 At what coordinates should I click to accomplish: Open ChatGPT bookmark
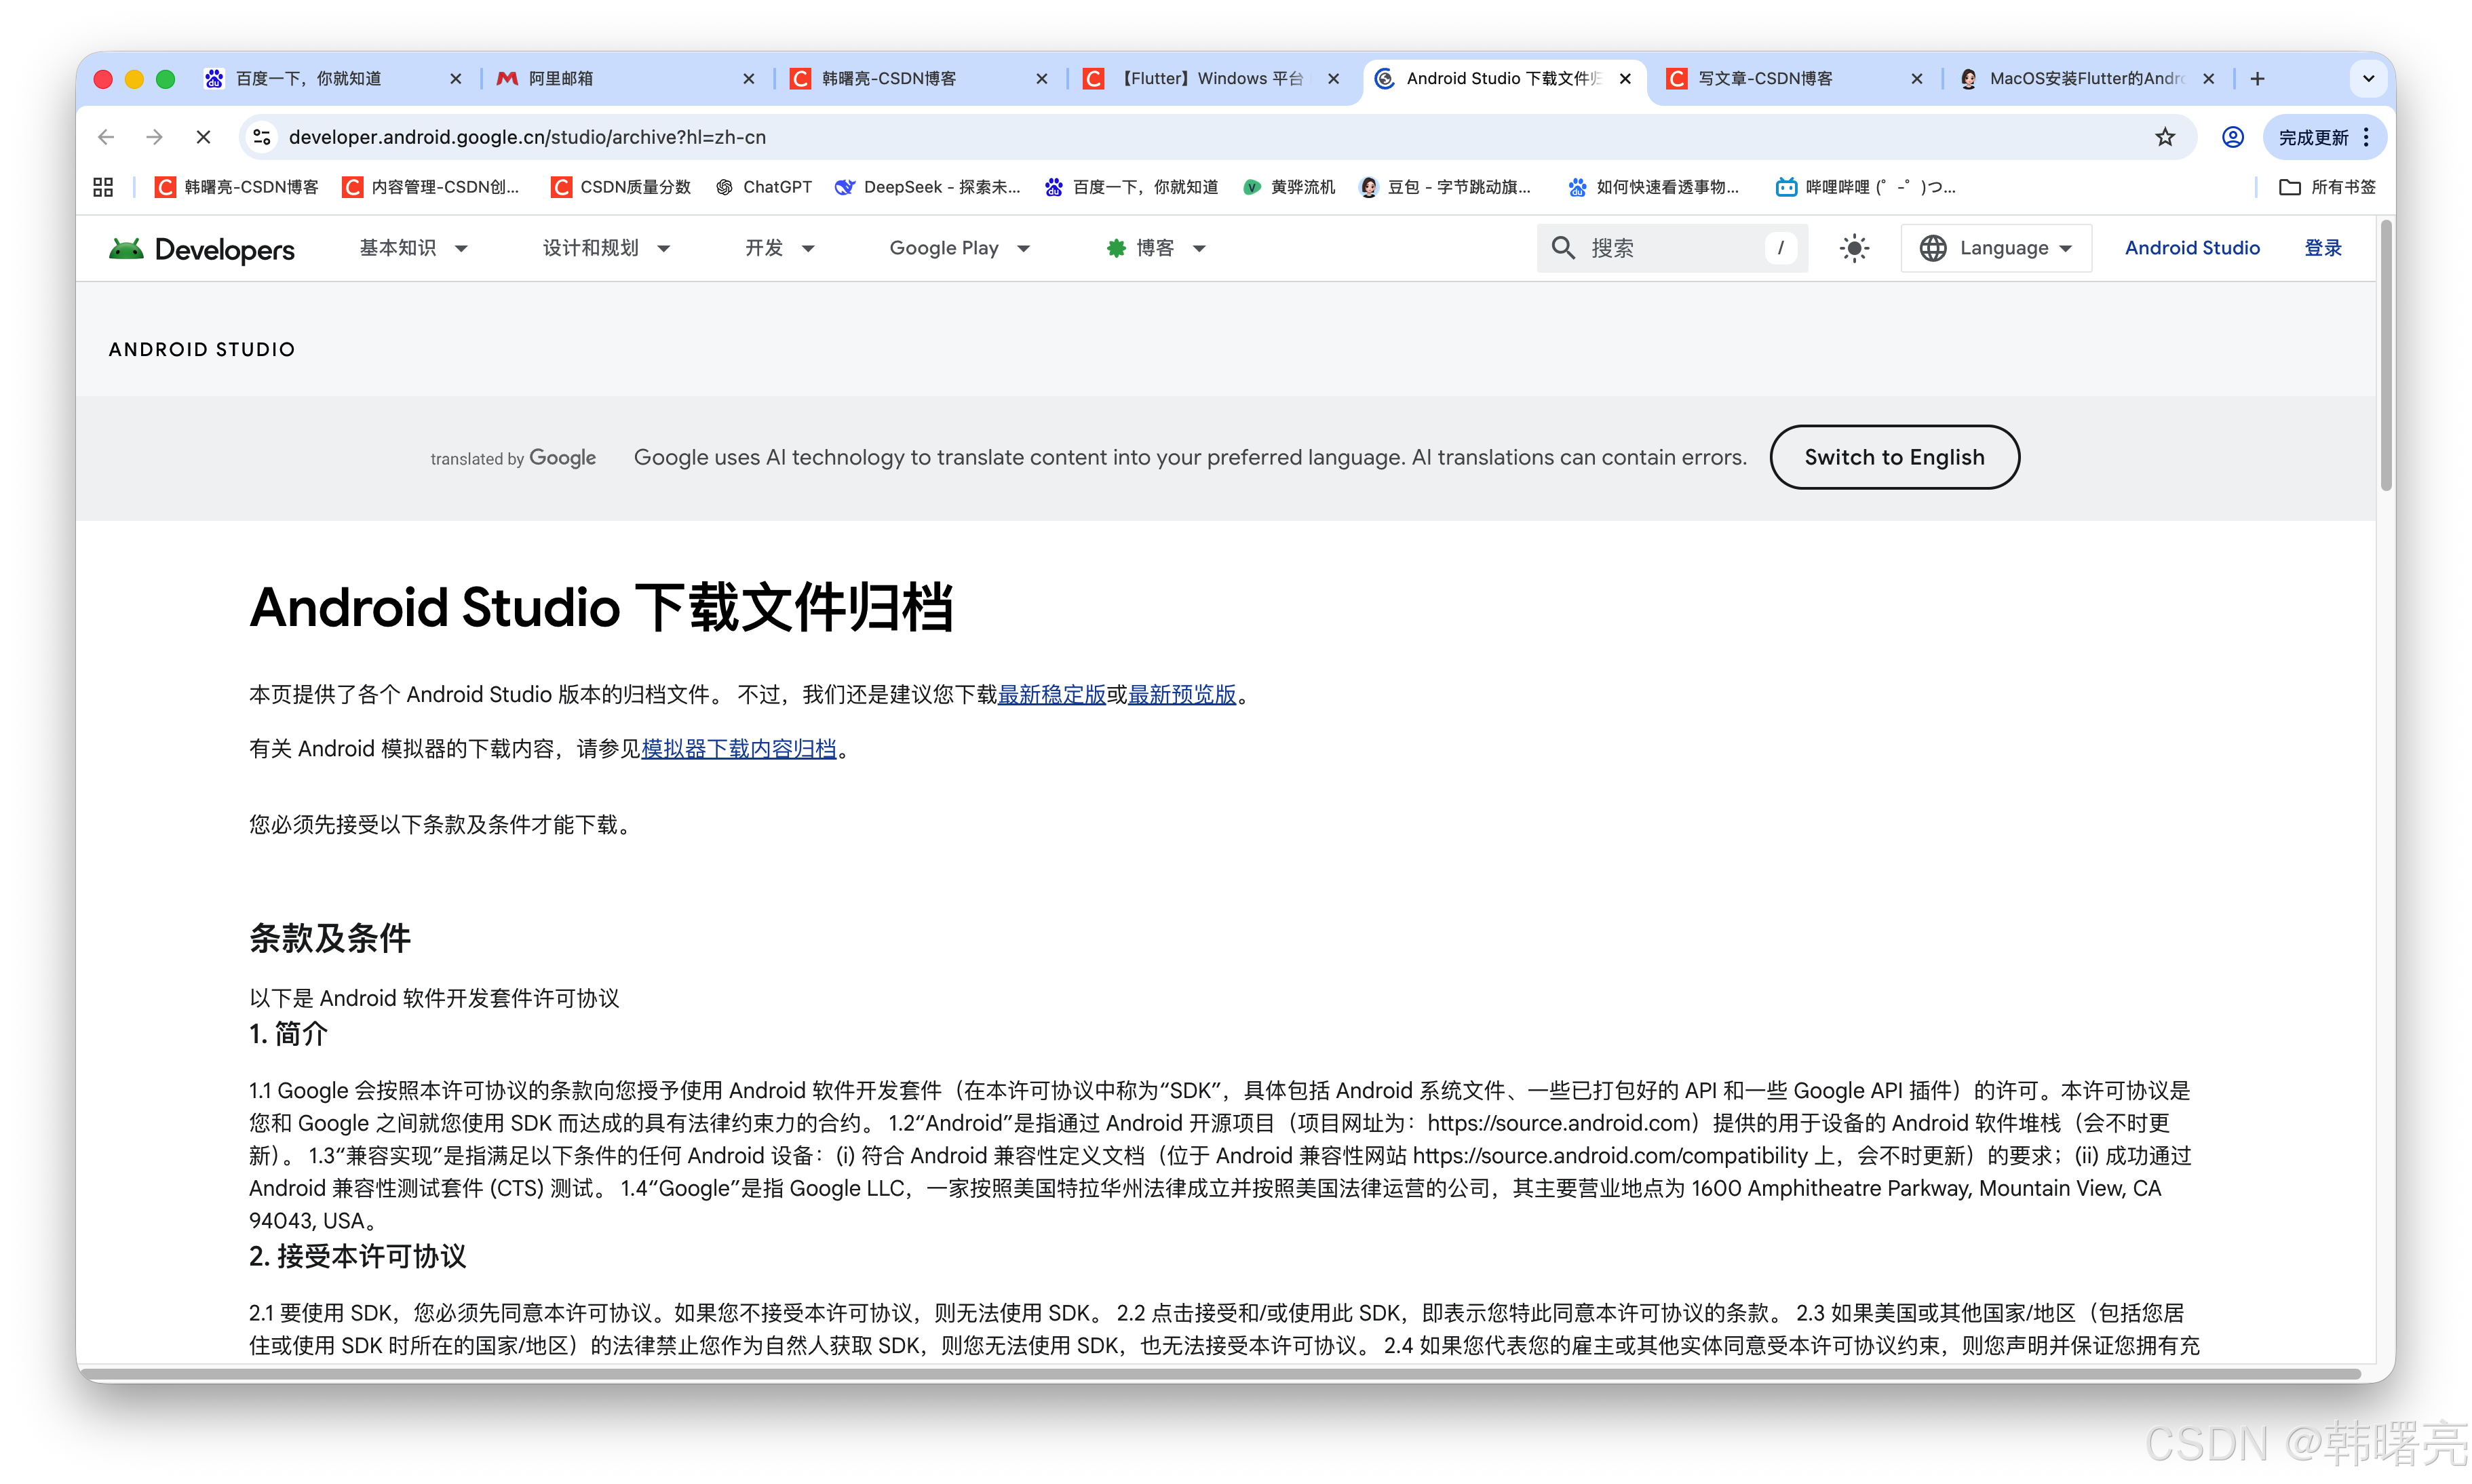pos(764,187)
